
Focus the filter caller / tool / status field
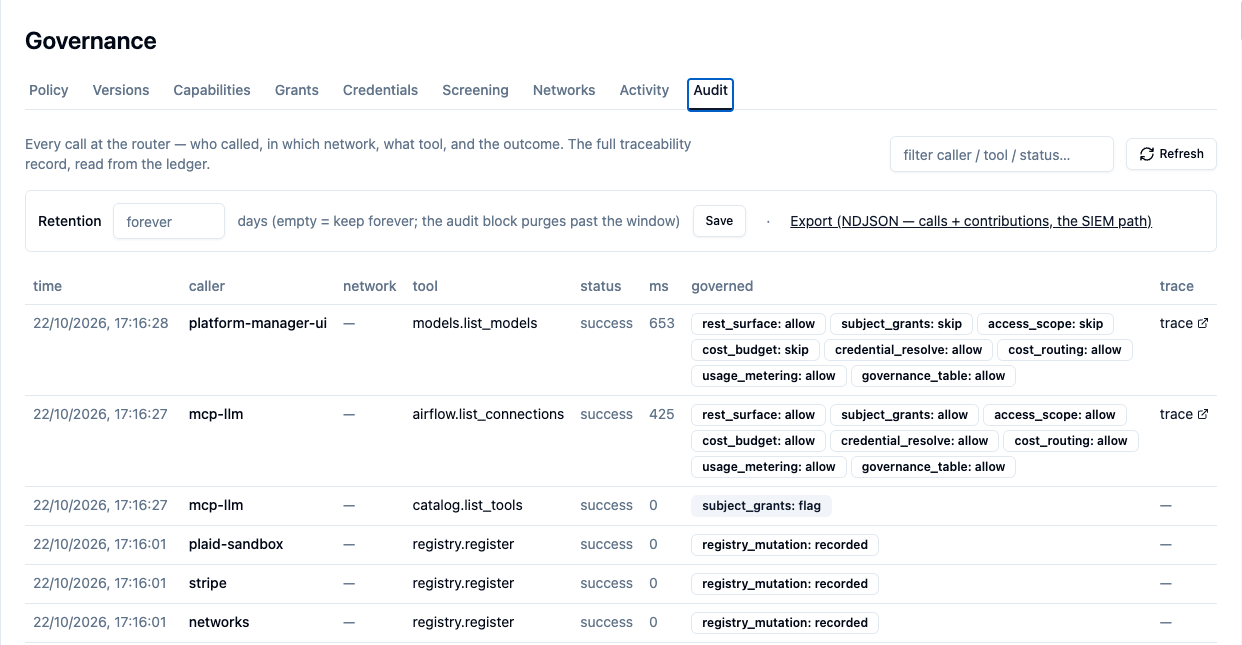point(1002,154)
